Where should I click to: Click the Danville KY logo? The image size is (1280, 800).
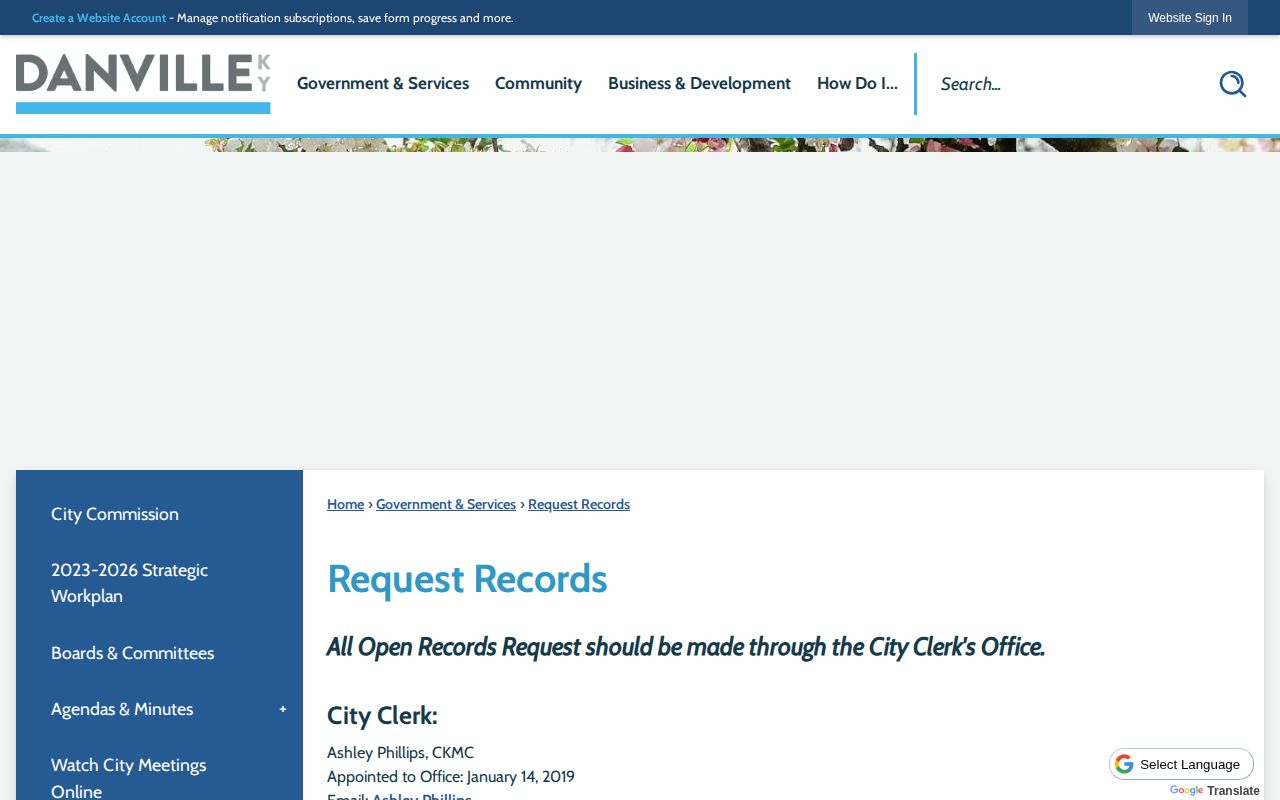[143, 84]
